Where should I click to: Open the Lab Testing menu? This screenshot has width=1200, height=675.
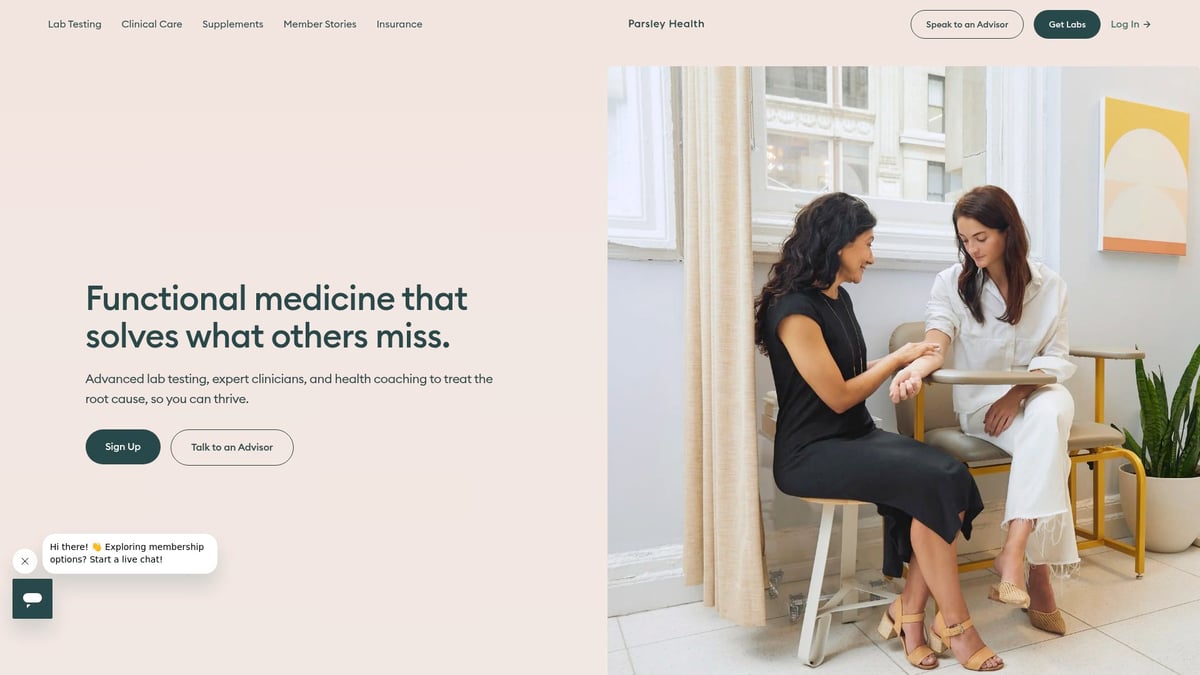(75, 24)
